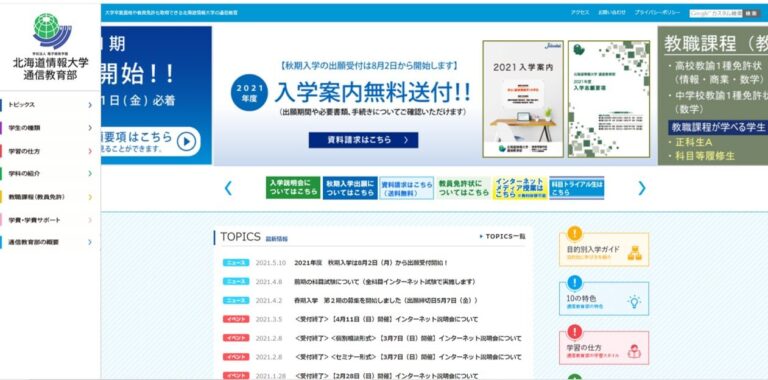
Task: Click the lightbulb icon in 10の特色 card
Action: [634, 302]
